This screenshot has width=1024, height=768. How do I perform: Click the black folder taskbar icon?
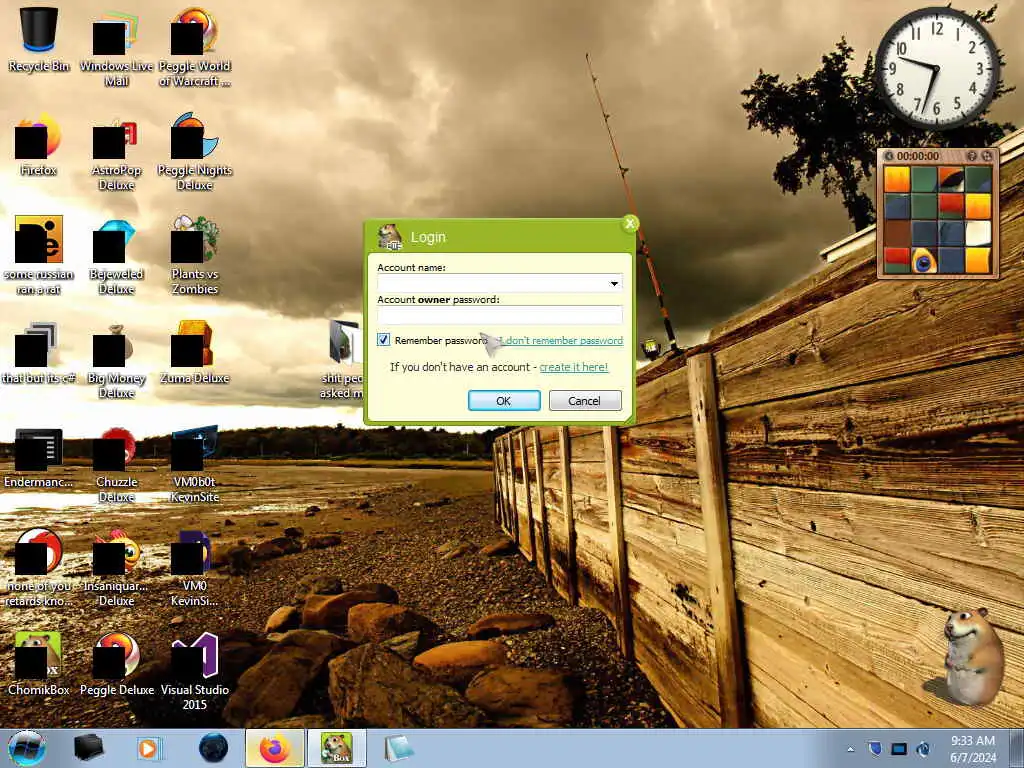coord(88,748)
